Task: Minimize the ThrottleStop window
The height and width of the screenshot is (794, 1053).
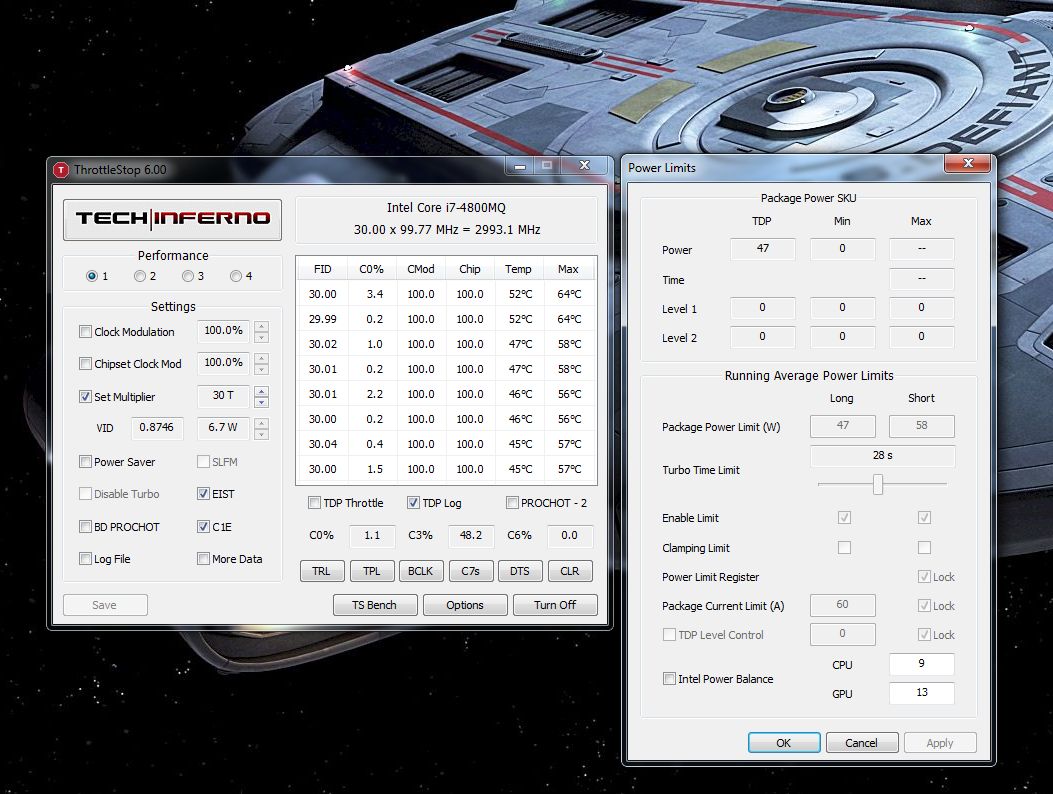Action: coord(520,165)
